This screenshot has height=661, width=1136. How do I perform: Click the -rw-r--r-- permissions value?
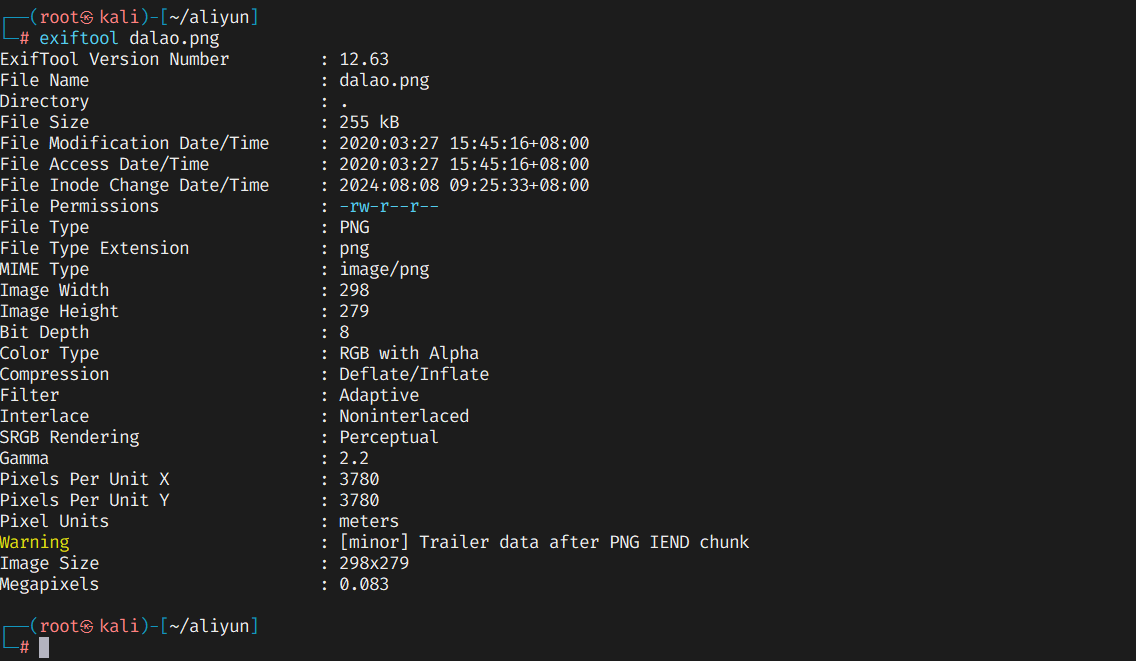coord(389,207)
